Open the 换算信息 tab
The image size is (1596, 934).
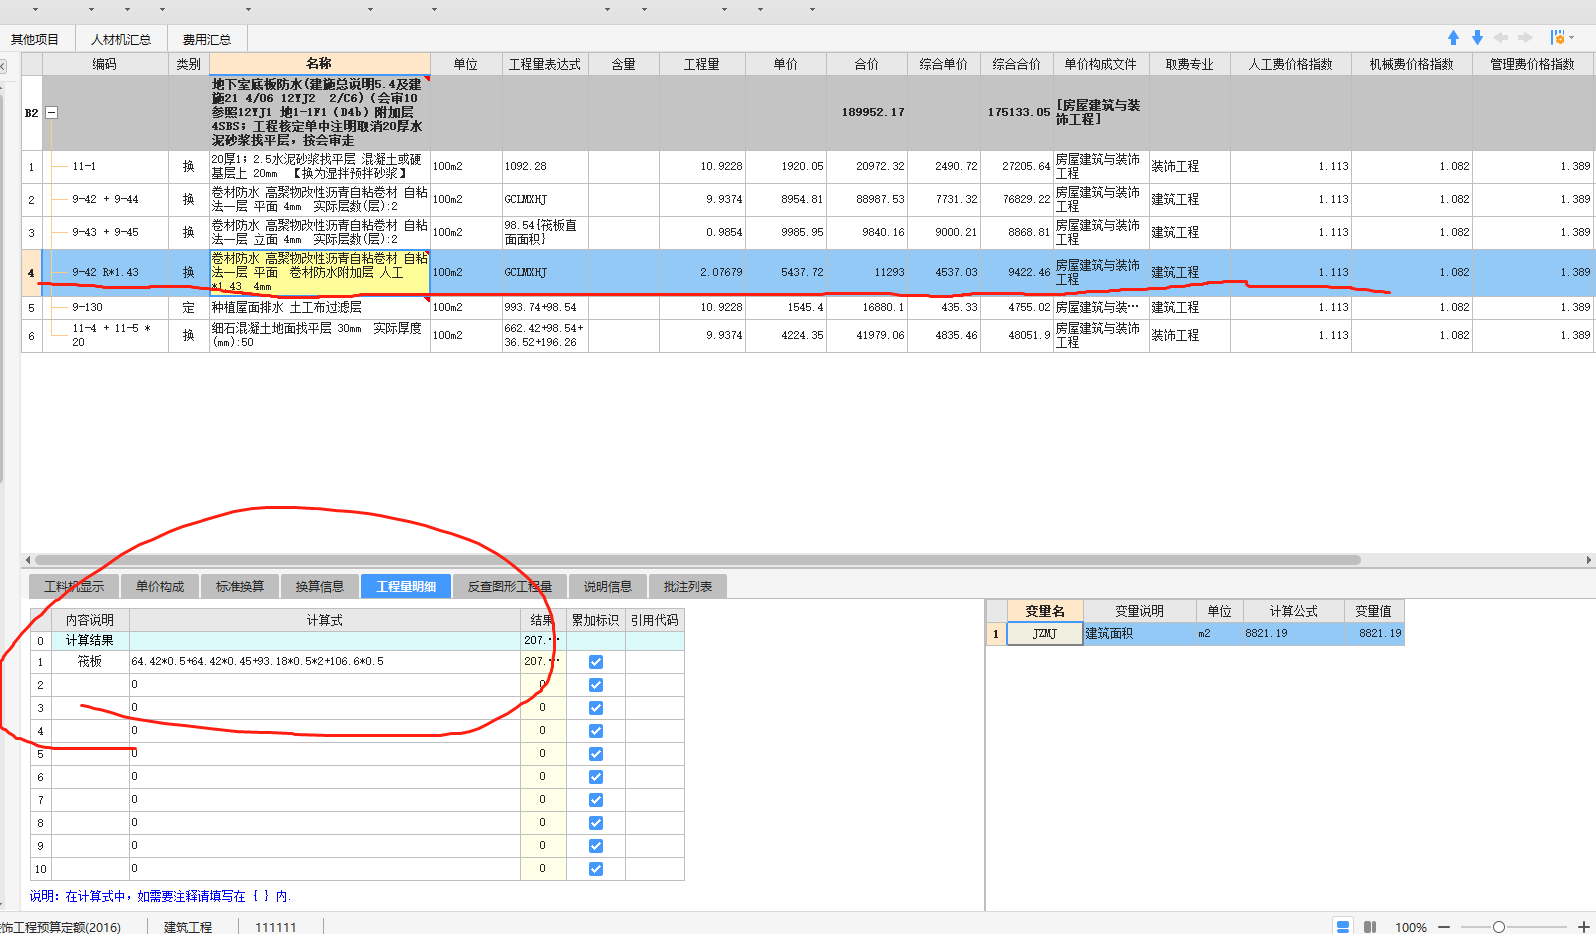point(320,586)
